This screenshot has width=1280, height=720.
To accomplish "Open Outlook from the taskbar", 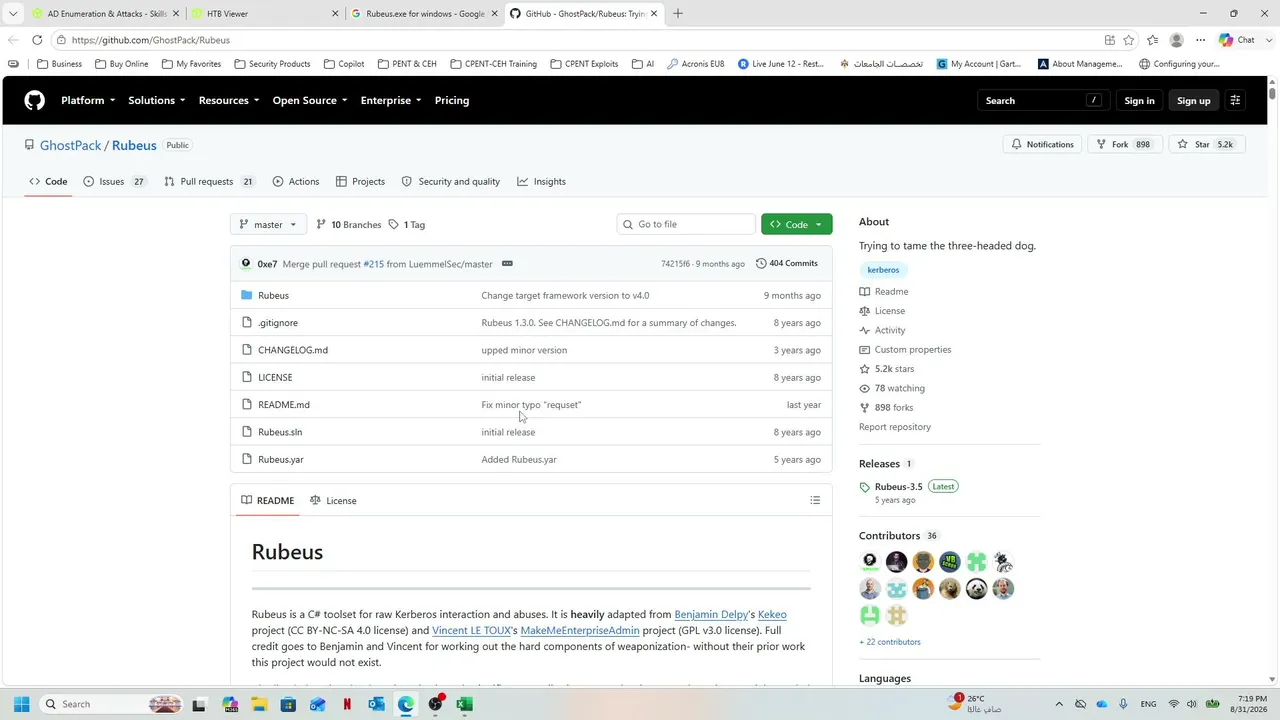I will pyautogui.click(x=376, y=704).
